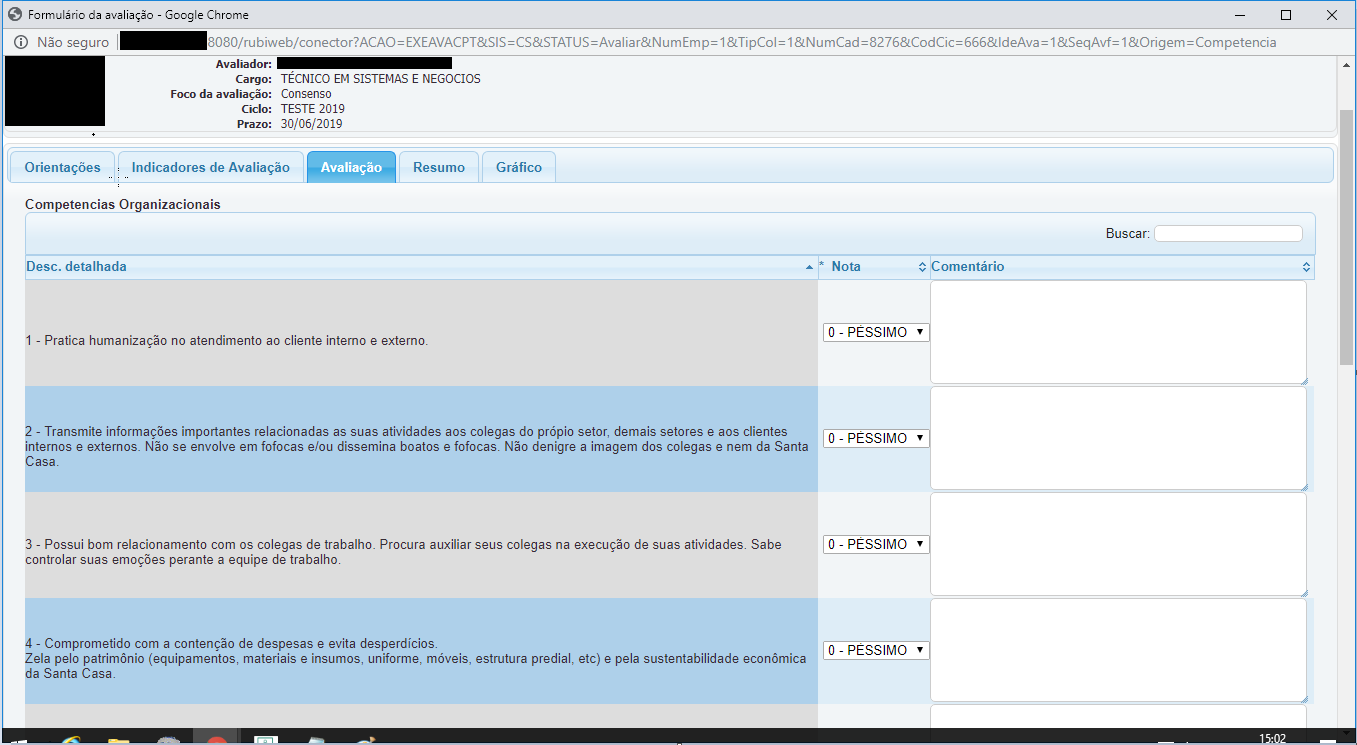Click the sort arrows on the Comentário column

tap(1306, 267)
